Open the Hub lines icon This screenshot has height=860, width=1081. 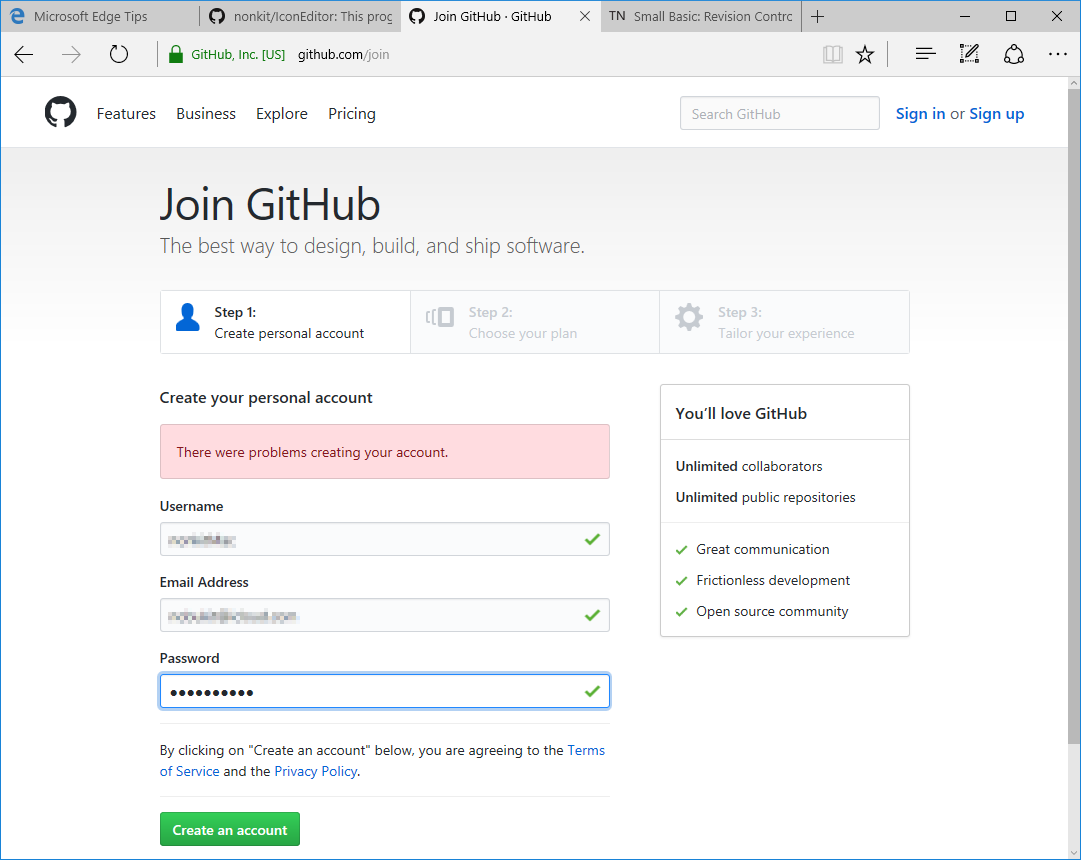coord(925,54)
